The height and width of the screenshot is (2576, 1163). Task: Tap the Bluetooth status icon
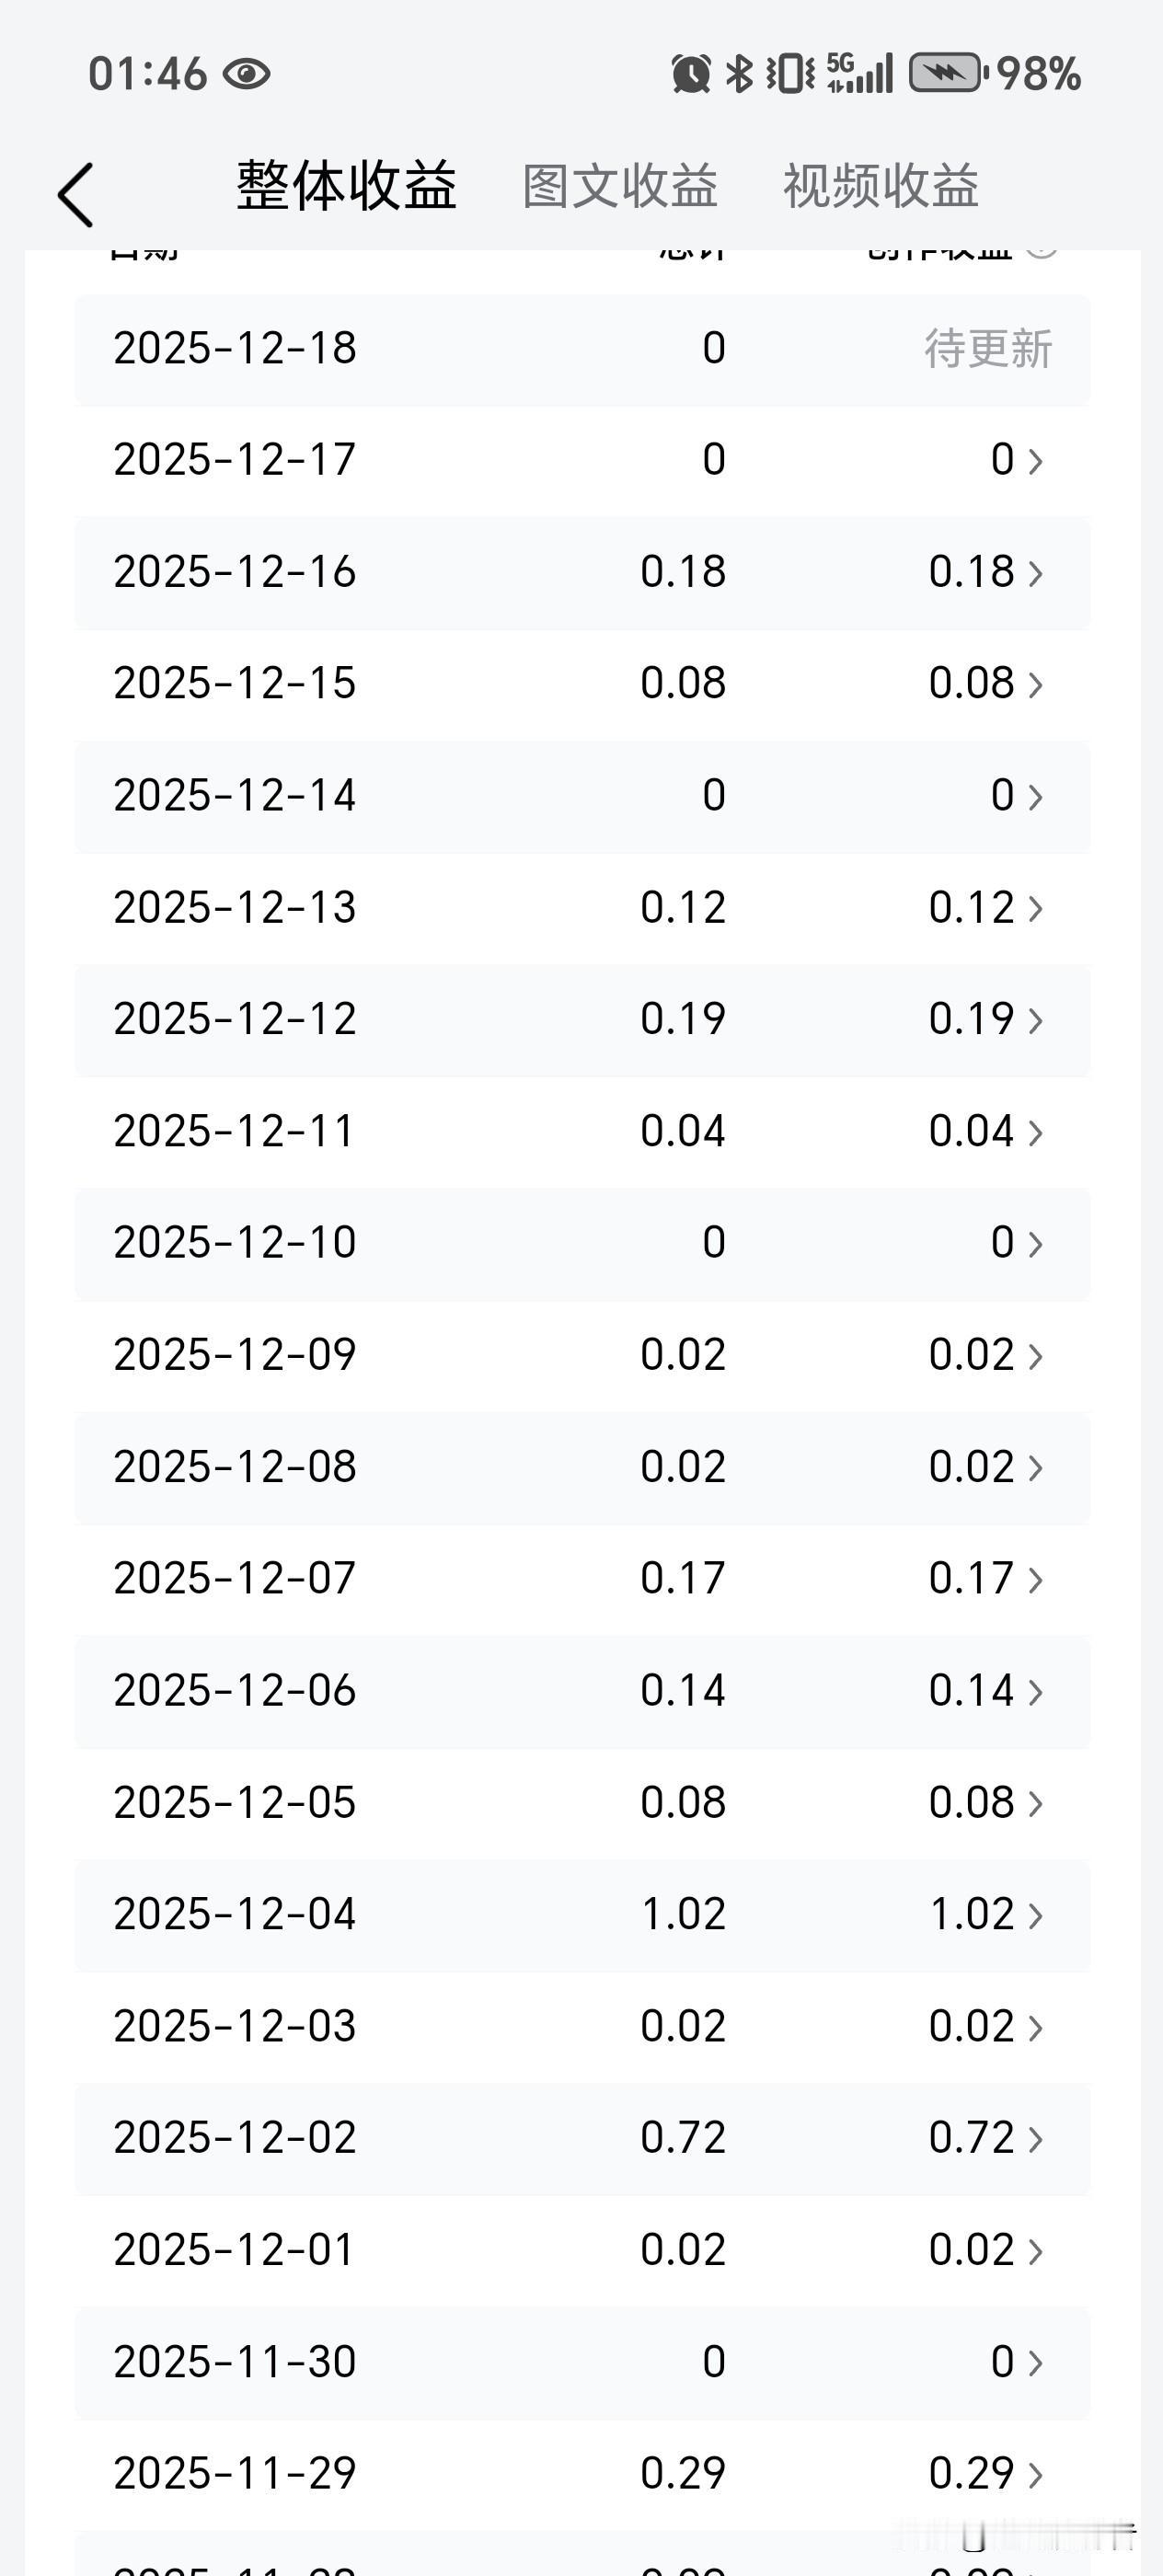point(739,74)
